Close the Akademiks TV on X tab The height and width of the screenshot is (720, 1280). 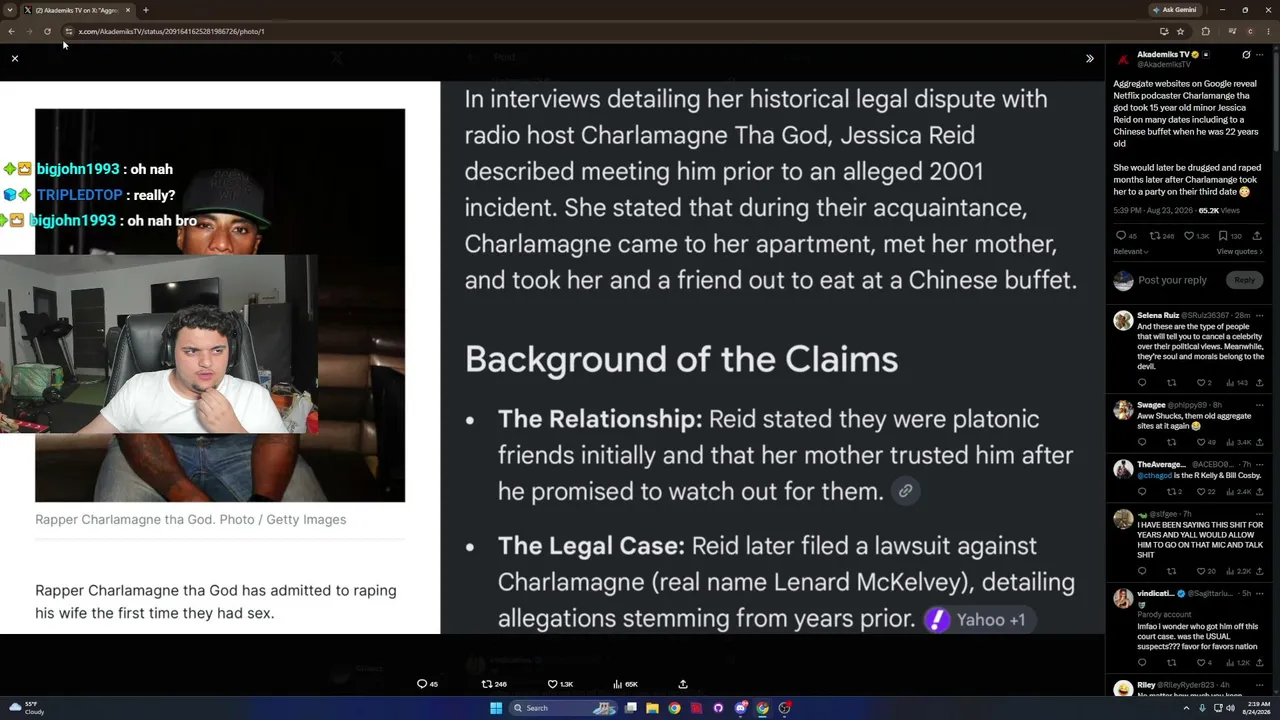[x=128, y=10]
